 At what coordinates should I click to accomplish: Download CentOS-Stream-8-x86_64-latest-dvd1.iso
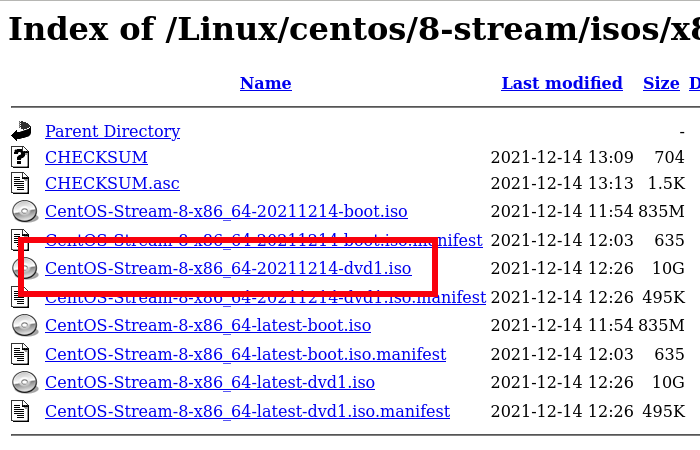click(210, 383)
